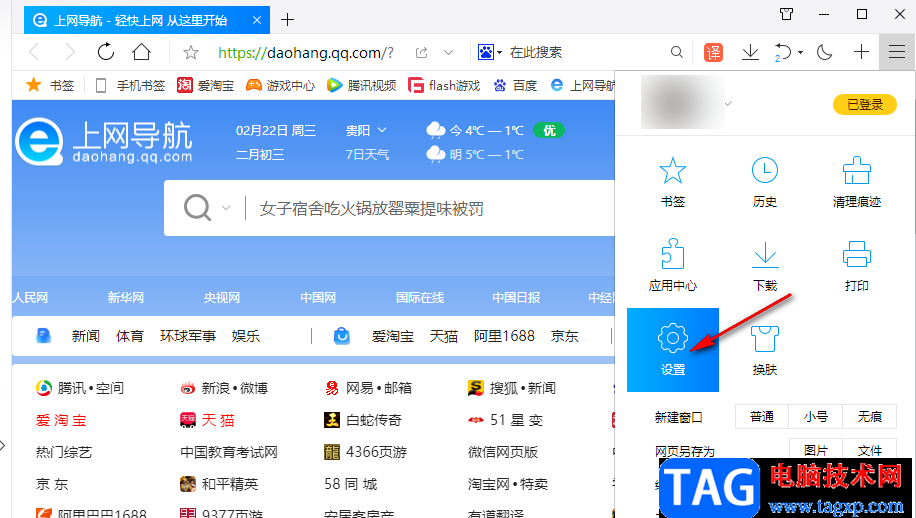Open new 普通 (normal) window
This screenshot has height=518, width=916.
[x=762, y=416]
